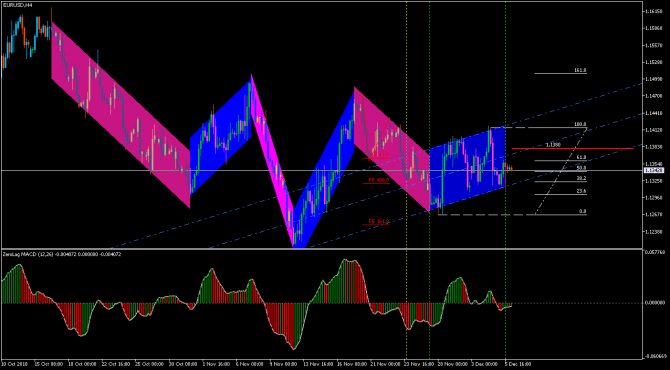Select the rightmost green dotted vertical line
The image size is (670, 370).
click(x=505, y=179)
